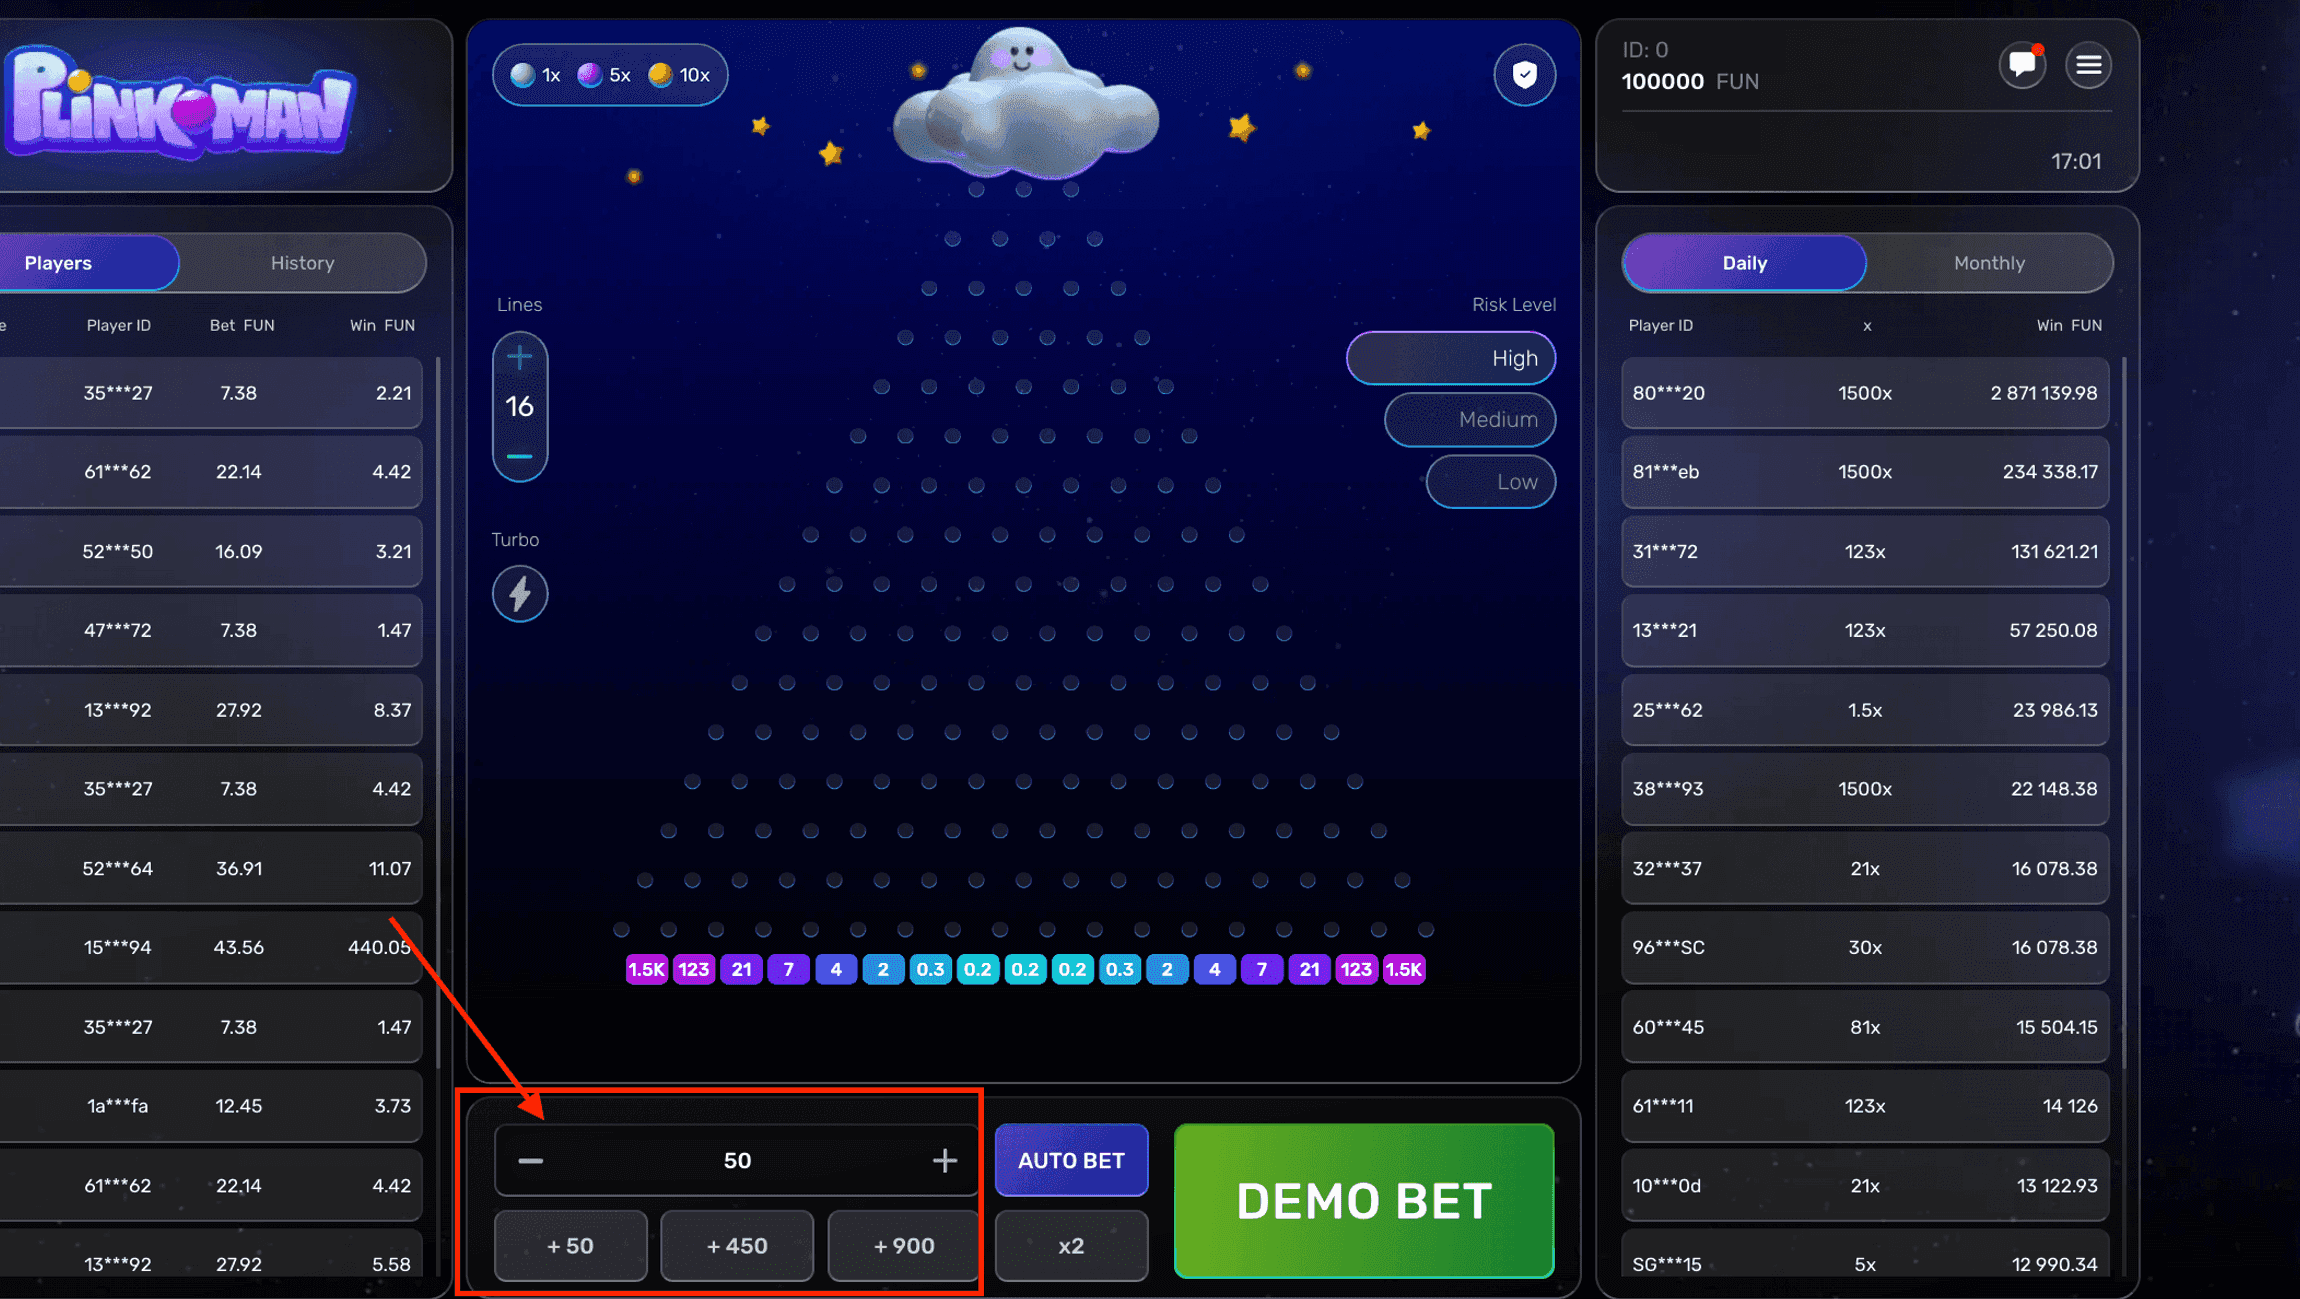The image size is (2300, 1299).
Task: Switch to the Monthly leaderboard tab
Action: coord(1988,263)
